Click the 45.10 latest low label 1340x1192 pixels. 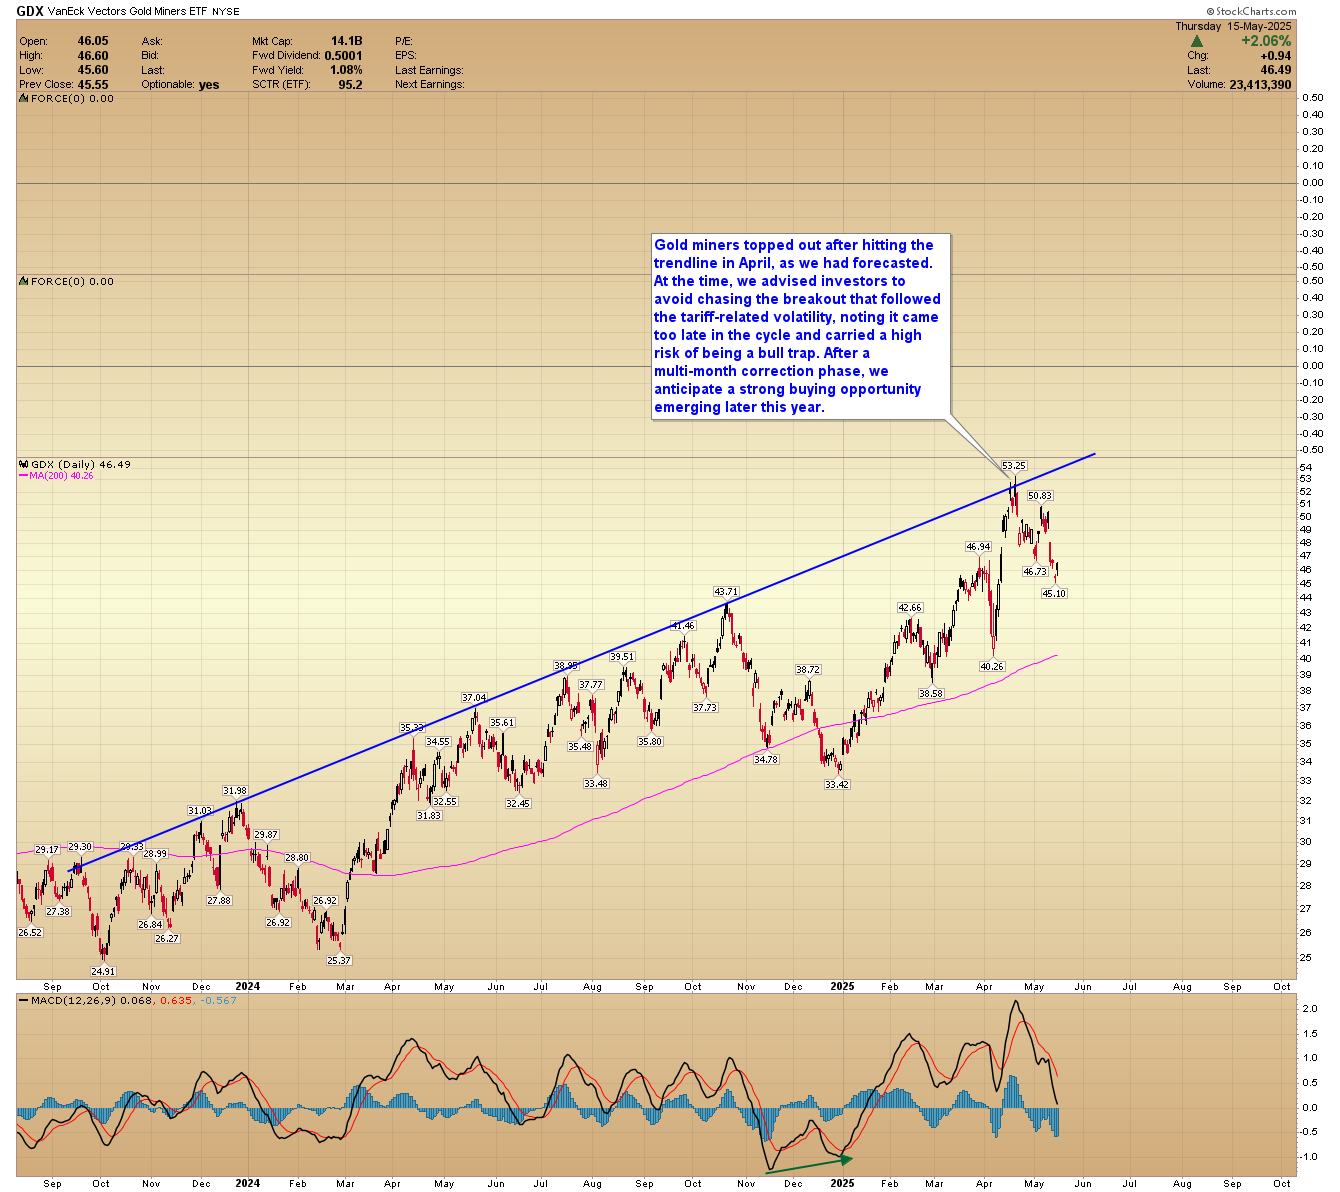pos(1054,594)
